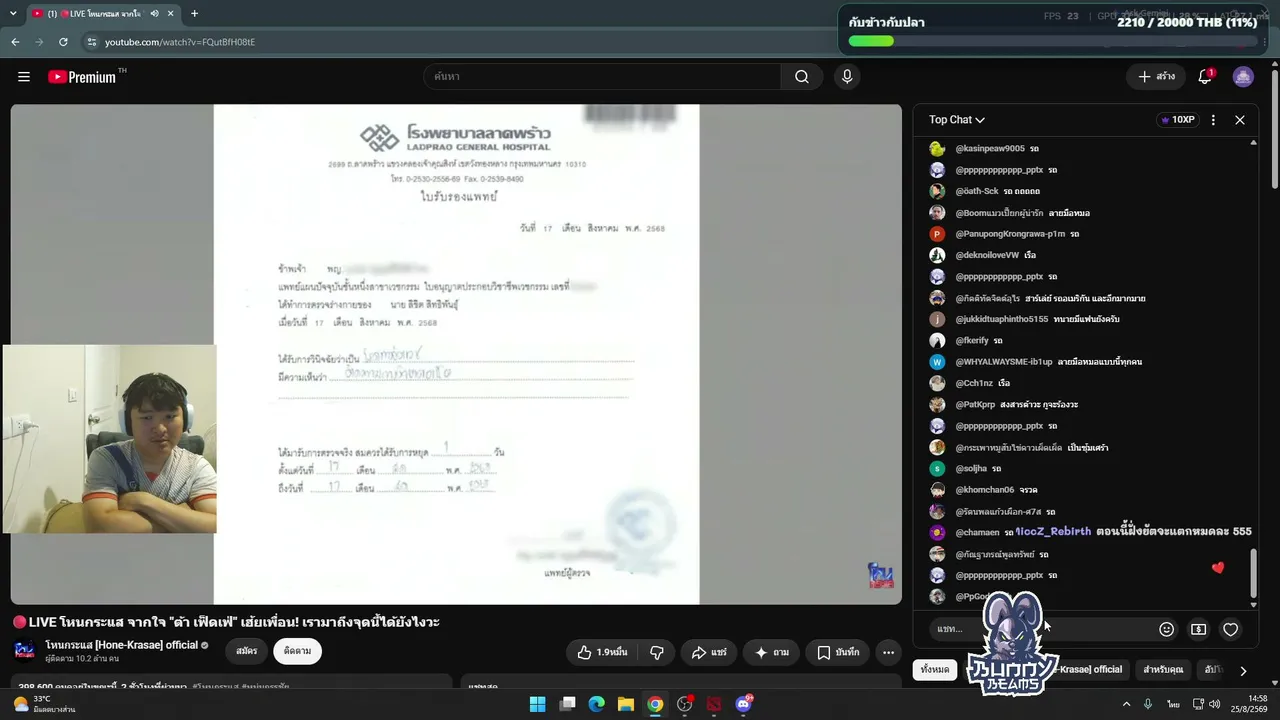The height and width of the screenshot is (720, 1280).
Task: Open @chamaen chat author name
Action: tap(977, 533)
